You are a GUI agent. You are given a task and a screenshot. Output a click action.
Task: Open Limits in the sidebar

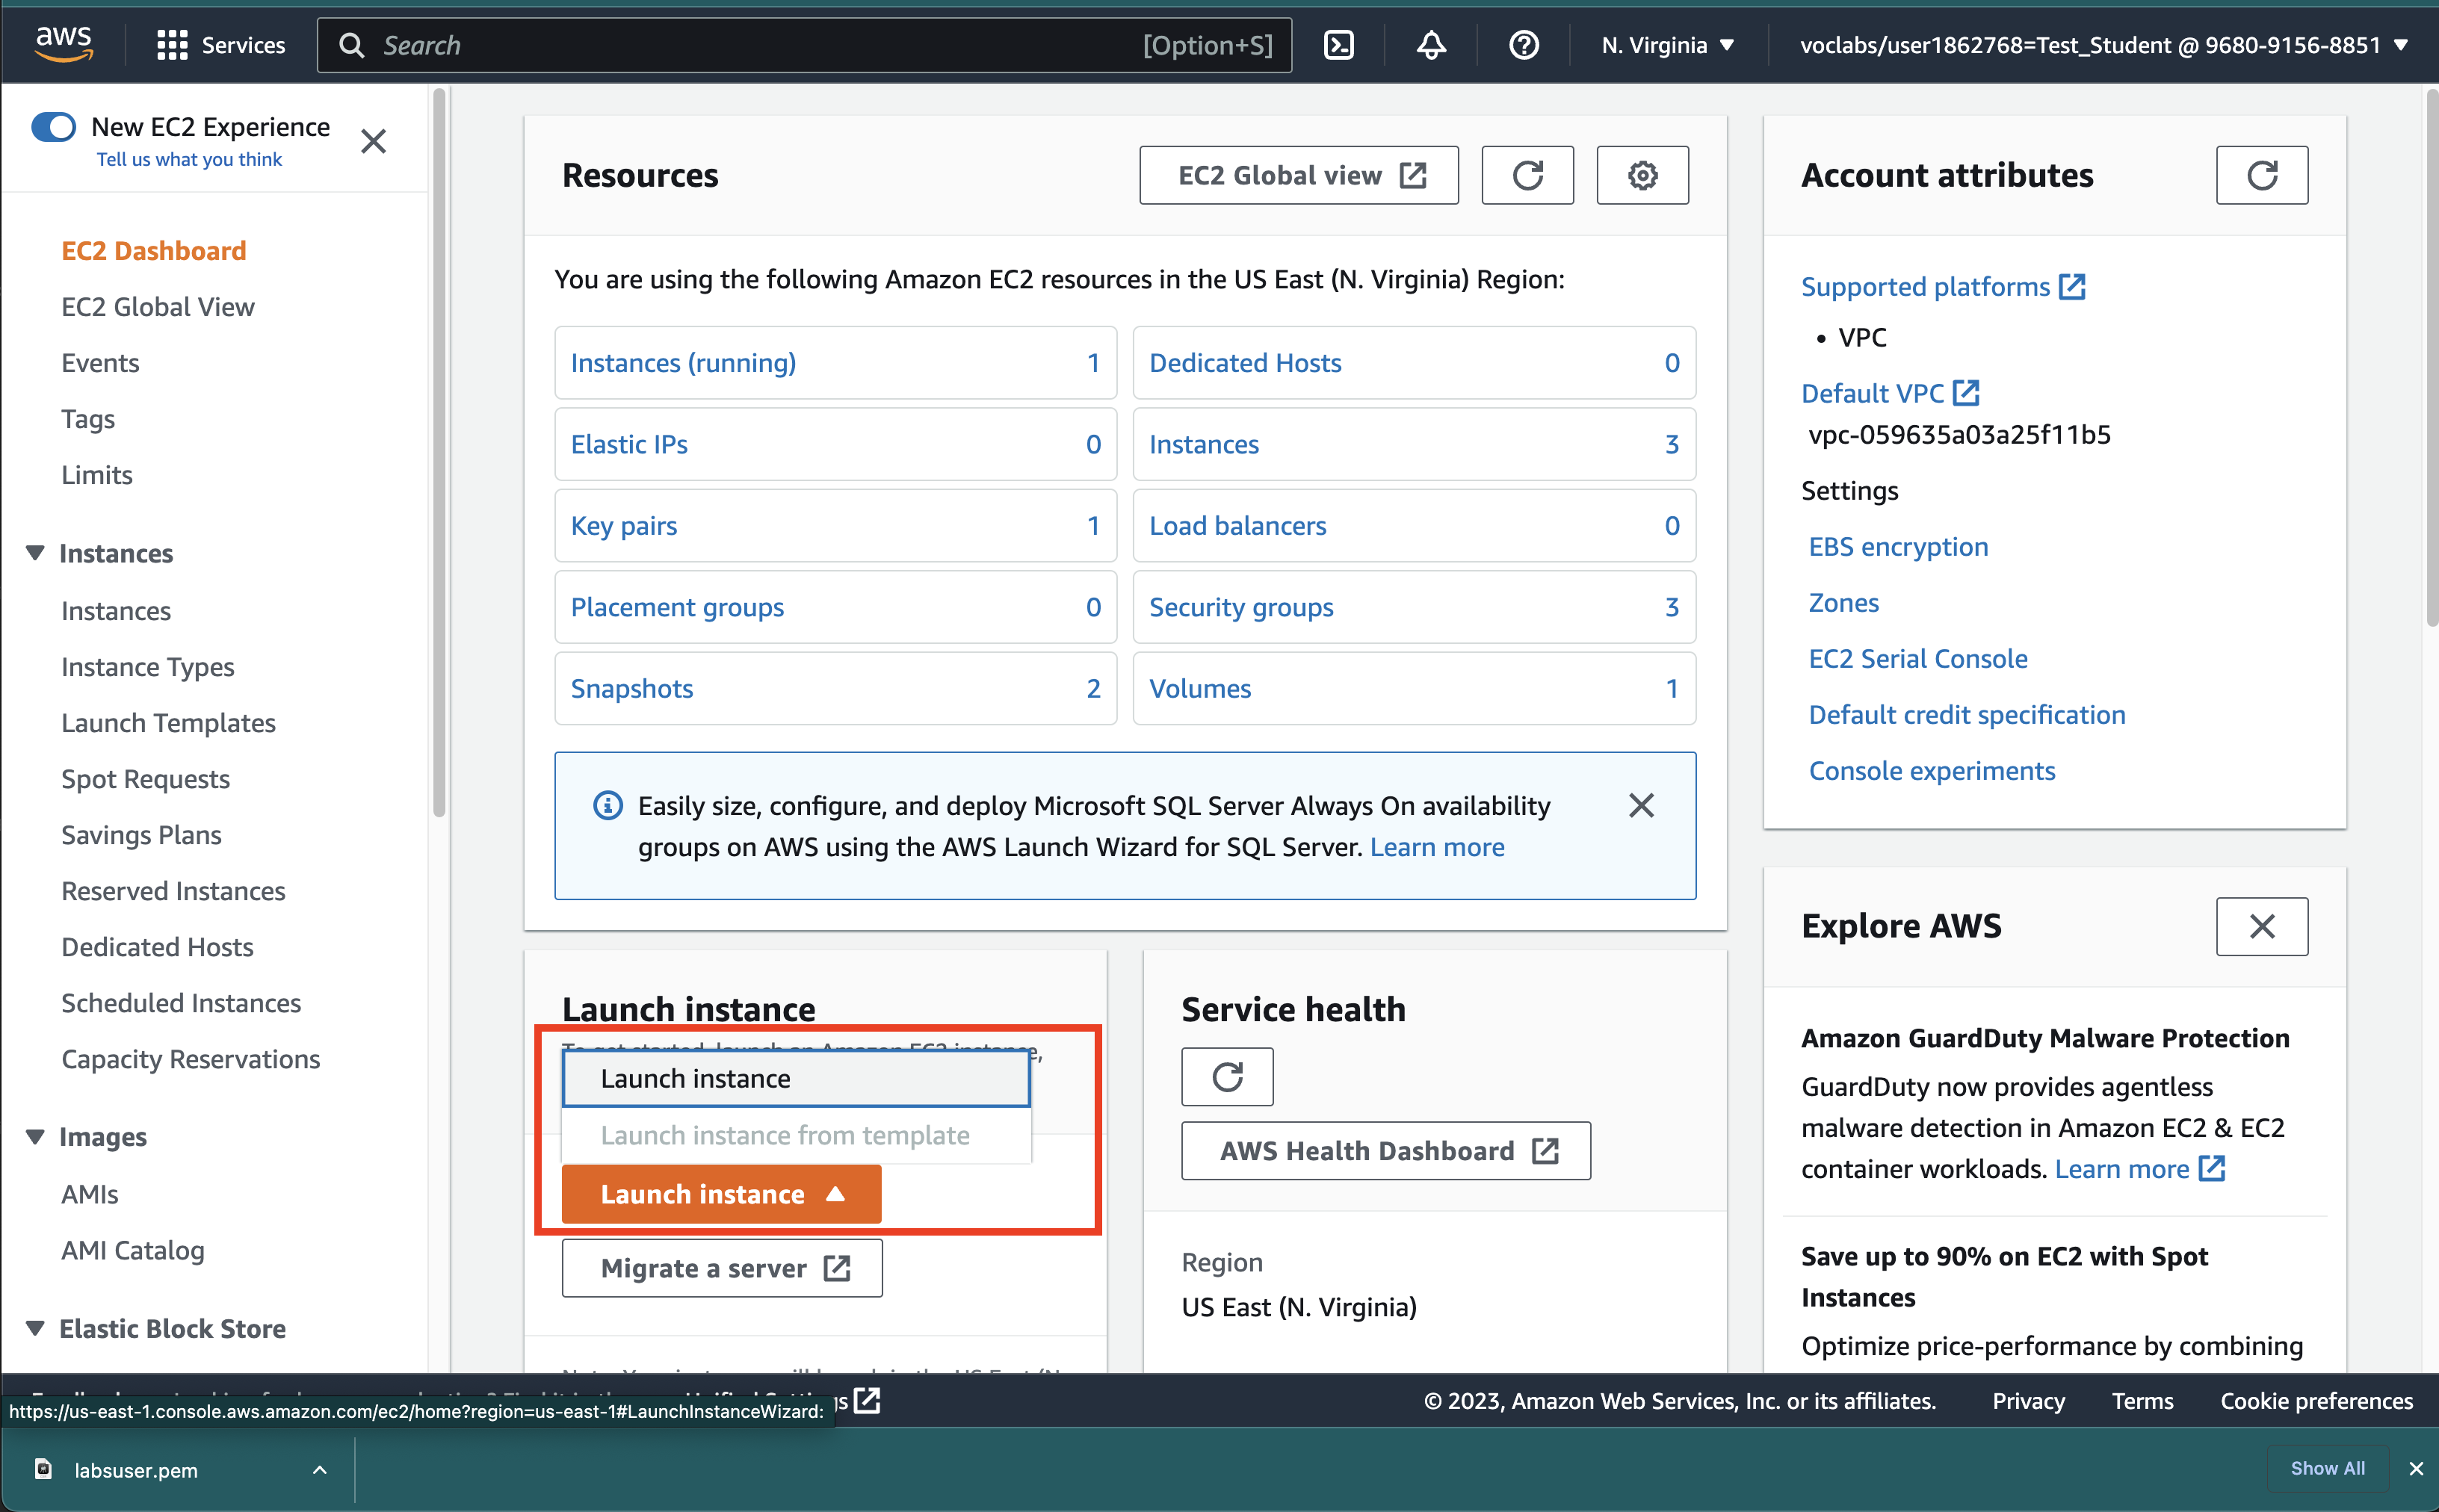coord(96,474)
